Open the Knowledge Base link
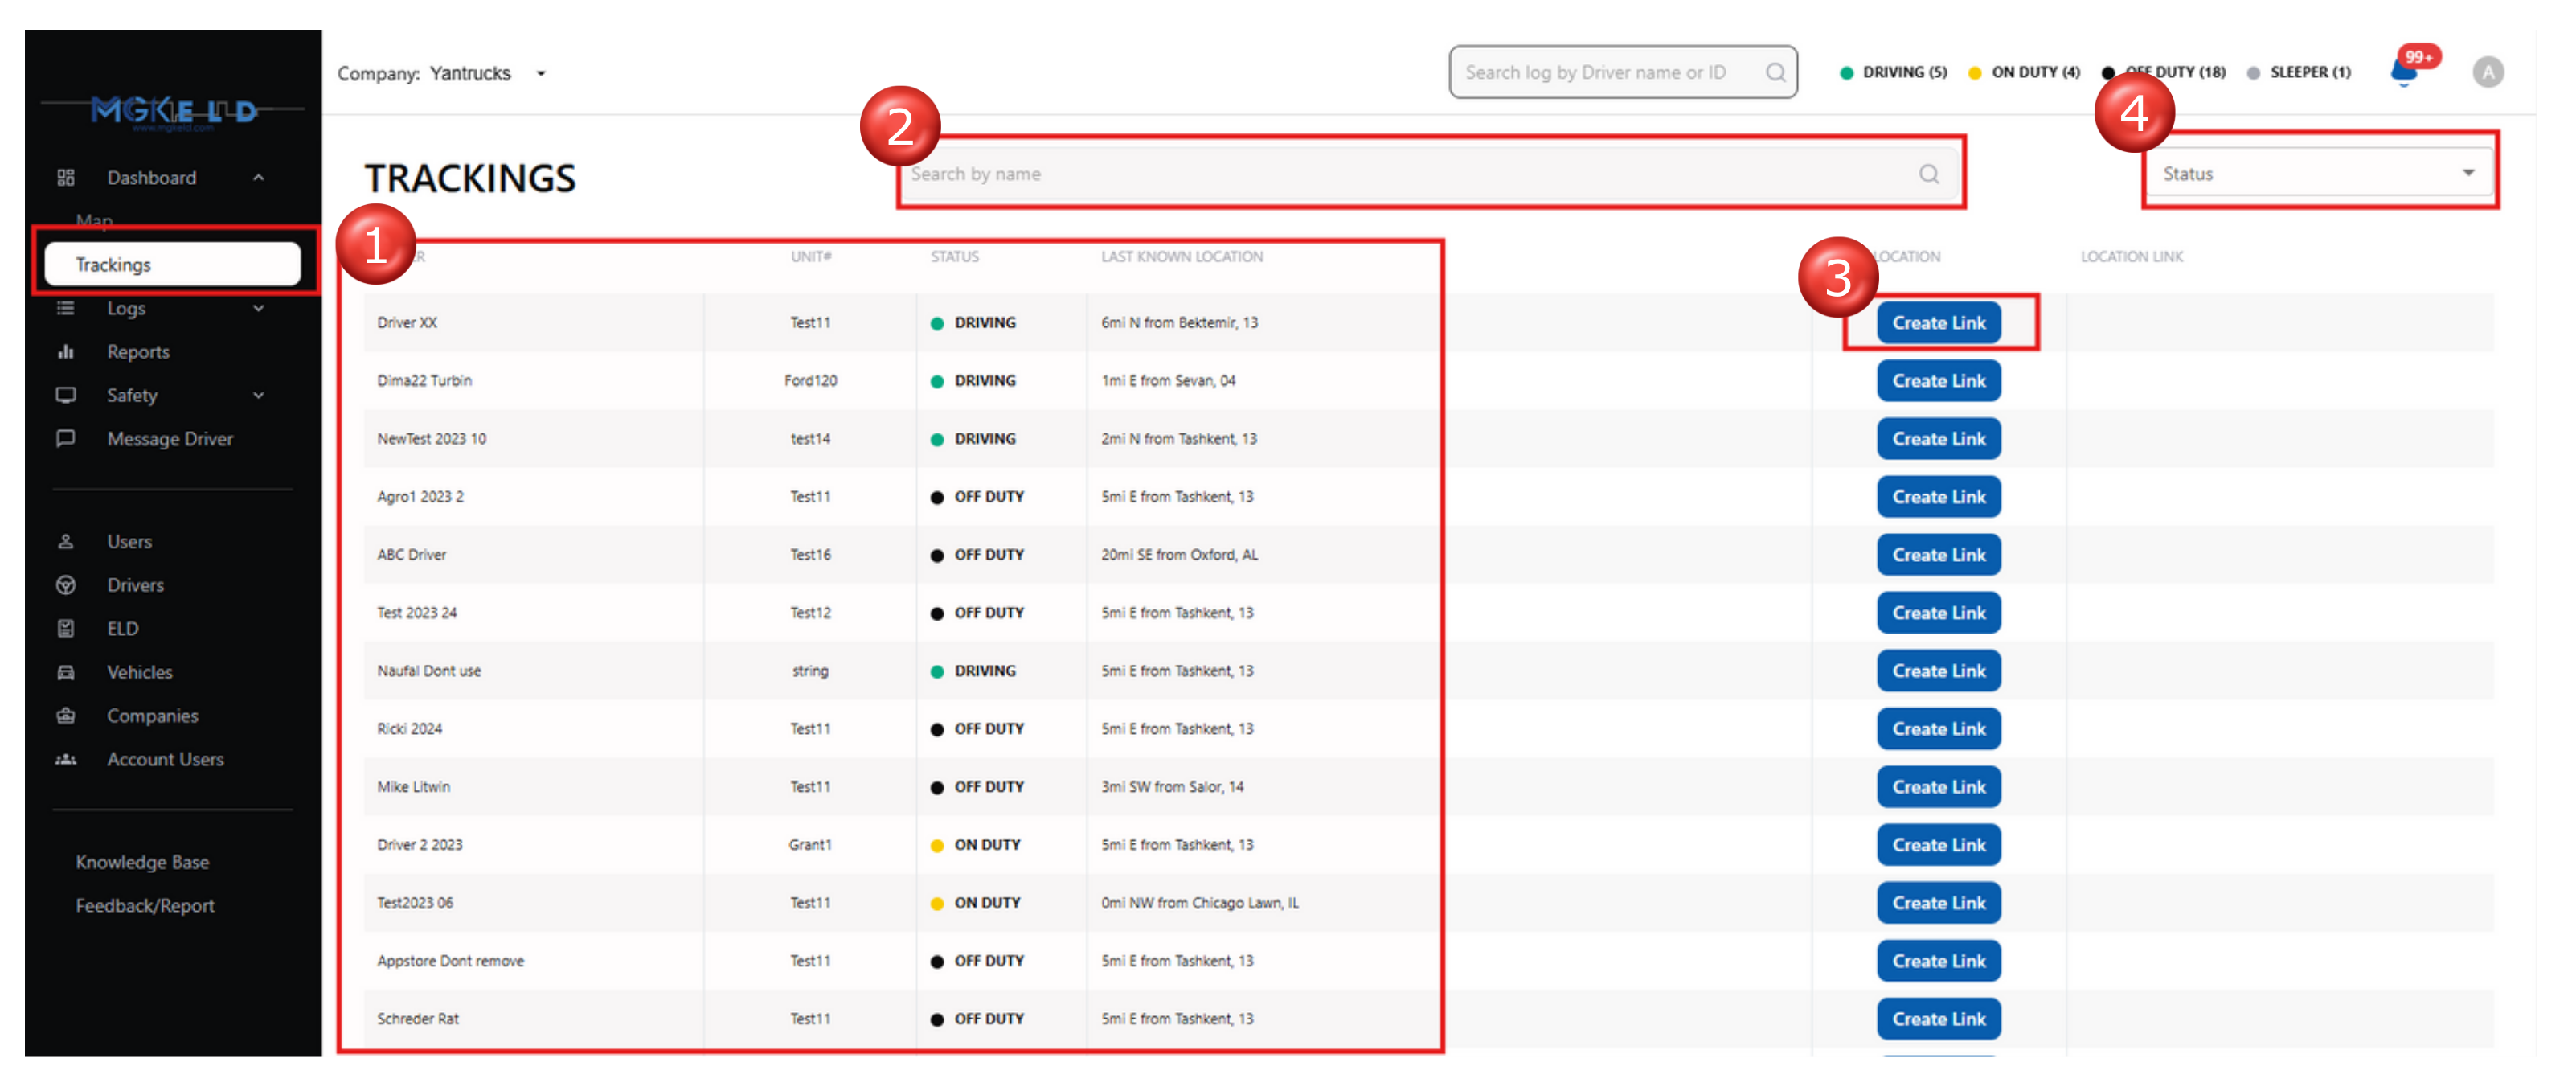 142,862
